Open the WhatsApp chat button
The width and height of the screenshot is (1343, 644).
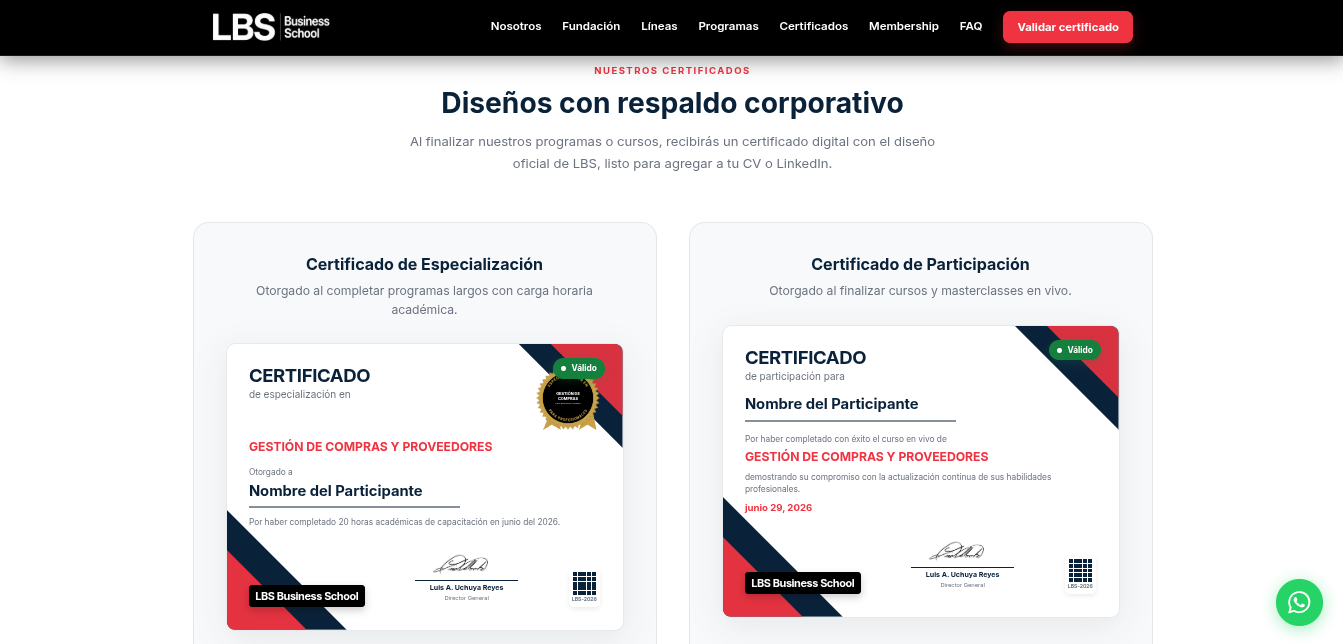[x=1299, y=602]
